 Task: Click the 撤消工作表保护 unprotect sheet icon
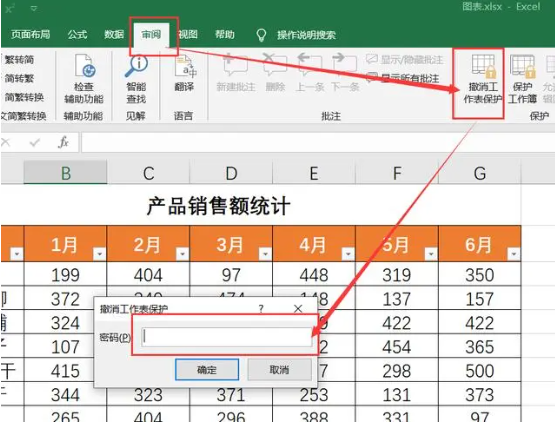coord(483,66)
